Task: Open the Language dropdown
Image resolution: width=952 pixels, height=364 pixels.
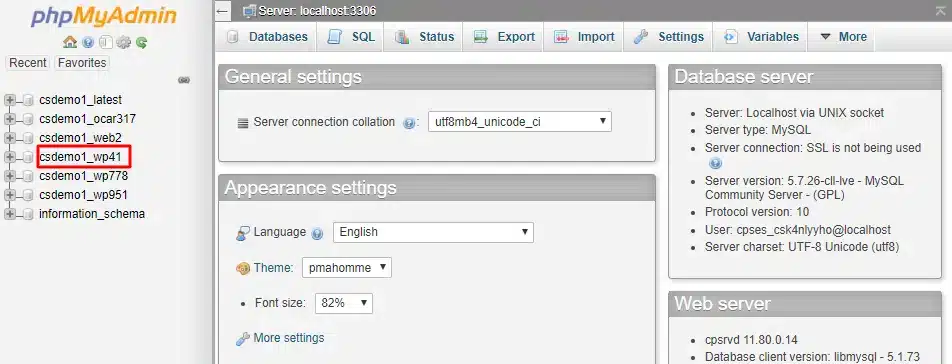Action: [x=433, y=232]
